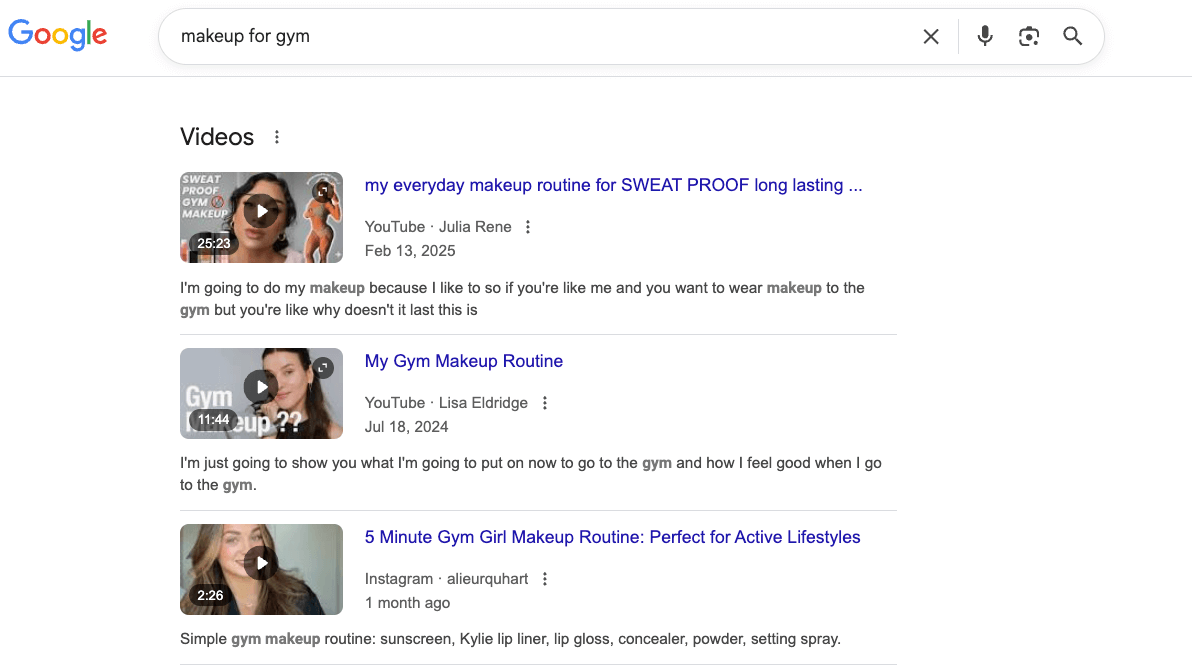Open Google Lens image search
The height and width of the screenshot is (671, 1192).
point(1028,36)
